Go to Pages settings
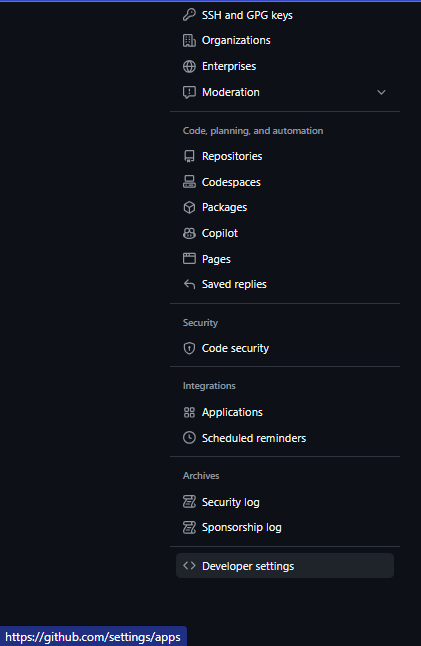 tap(285, 259)
